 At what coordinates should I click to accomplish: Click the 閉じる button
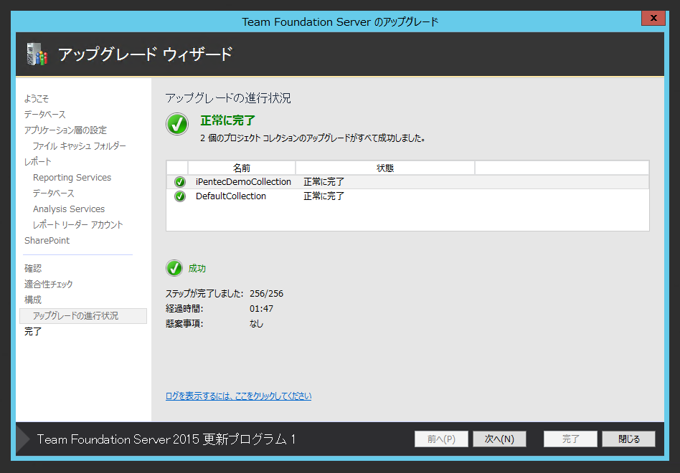629,439
